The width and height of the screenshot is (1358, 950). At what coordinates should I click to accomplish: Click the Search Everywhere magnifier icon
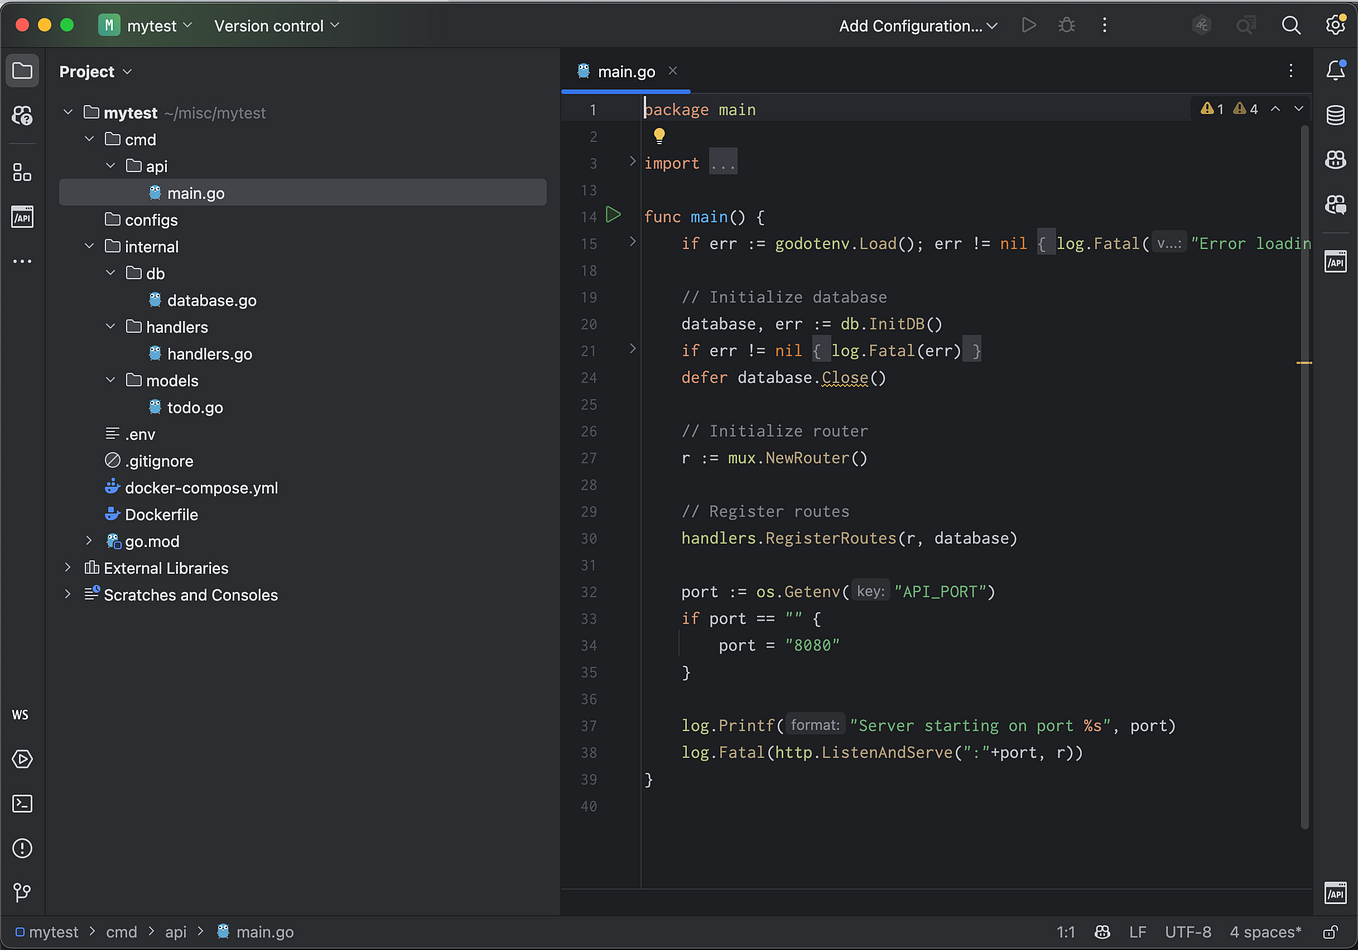pyautogui.click(x=1291, y=26)
